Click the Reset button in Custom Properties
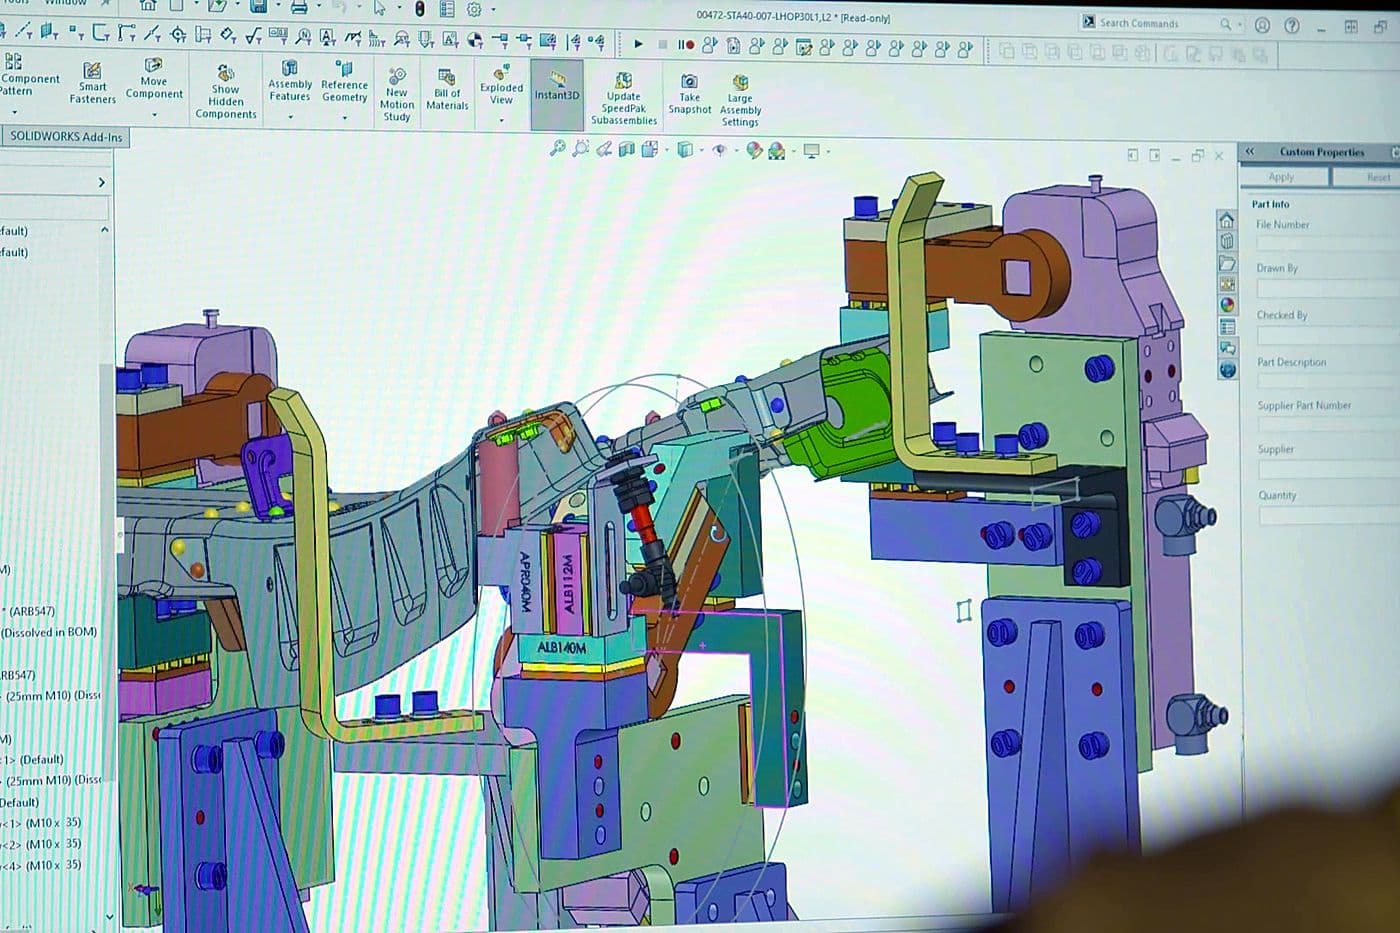This screenshot has height=933, width=1400. [1377, 177]
